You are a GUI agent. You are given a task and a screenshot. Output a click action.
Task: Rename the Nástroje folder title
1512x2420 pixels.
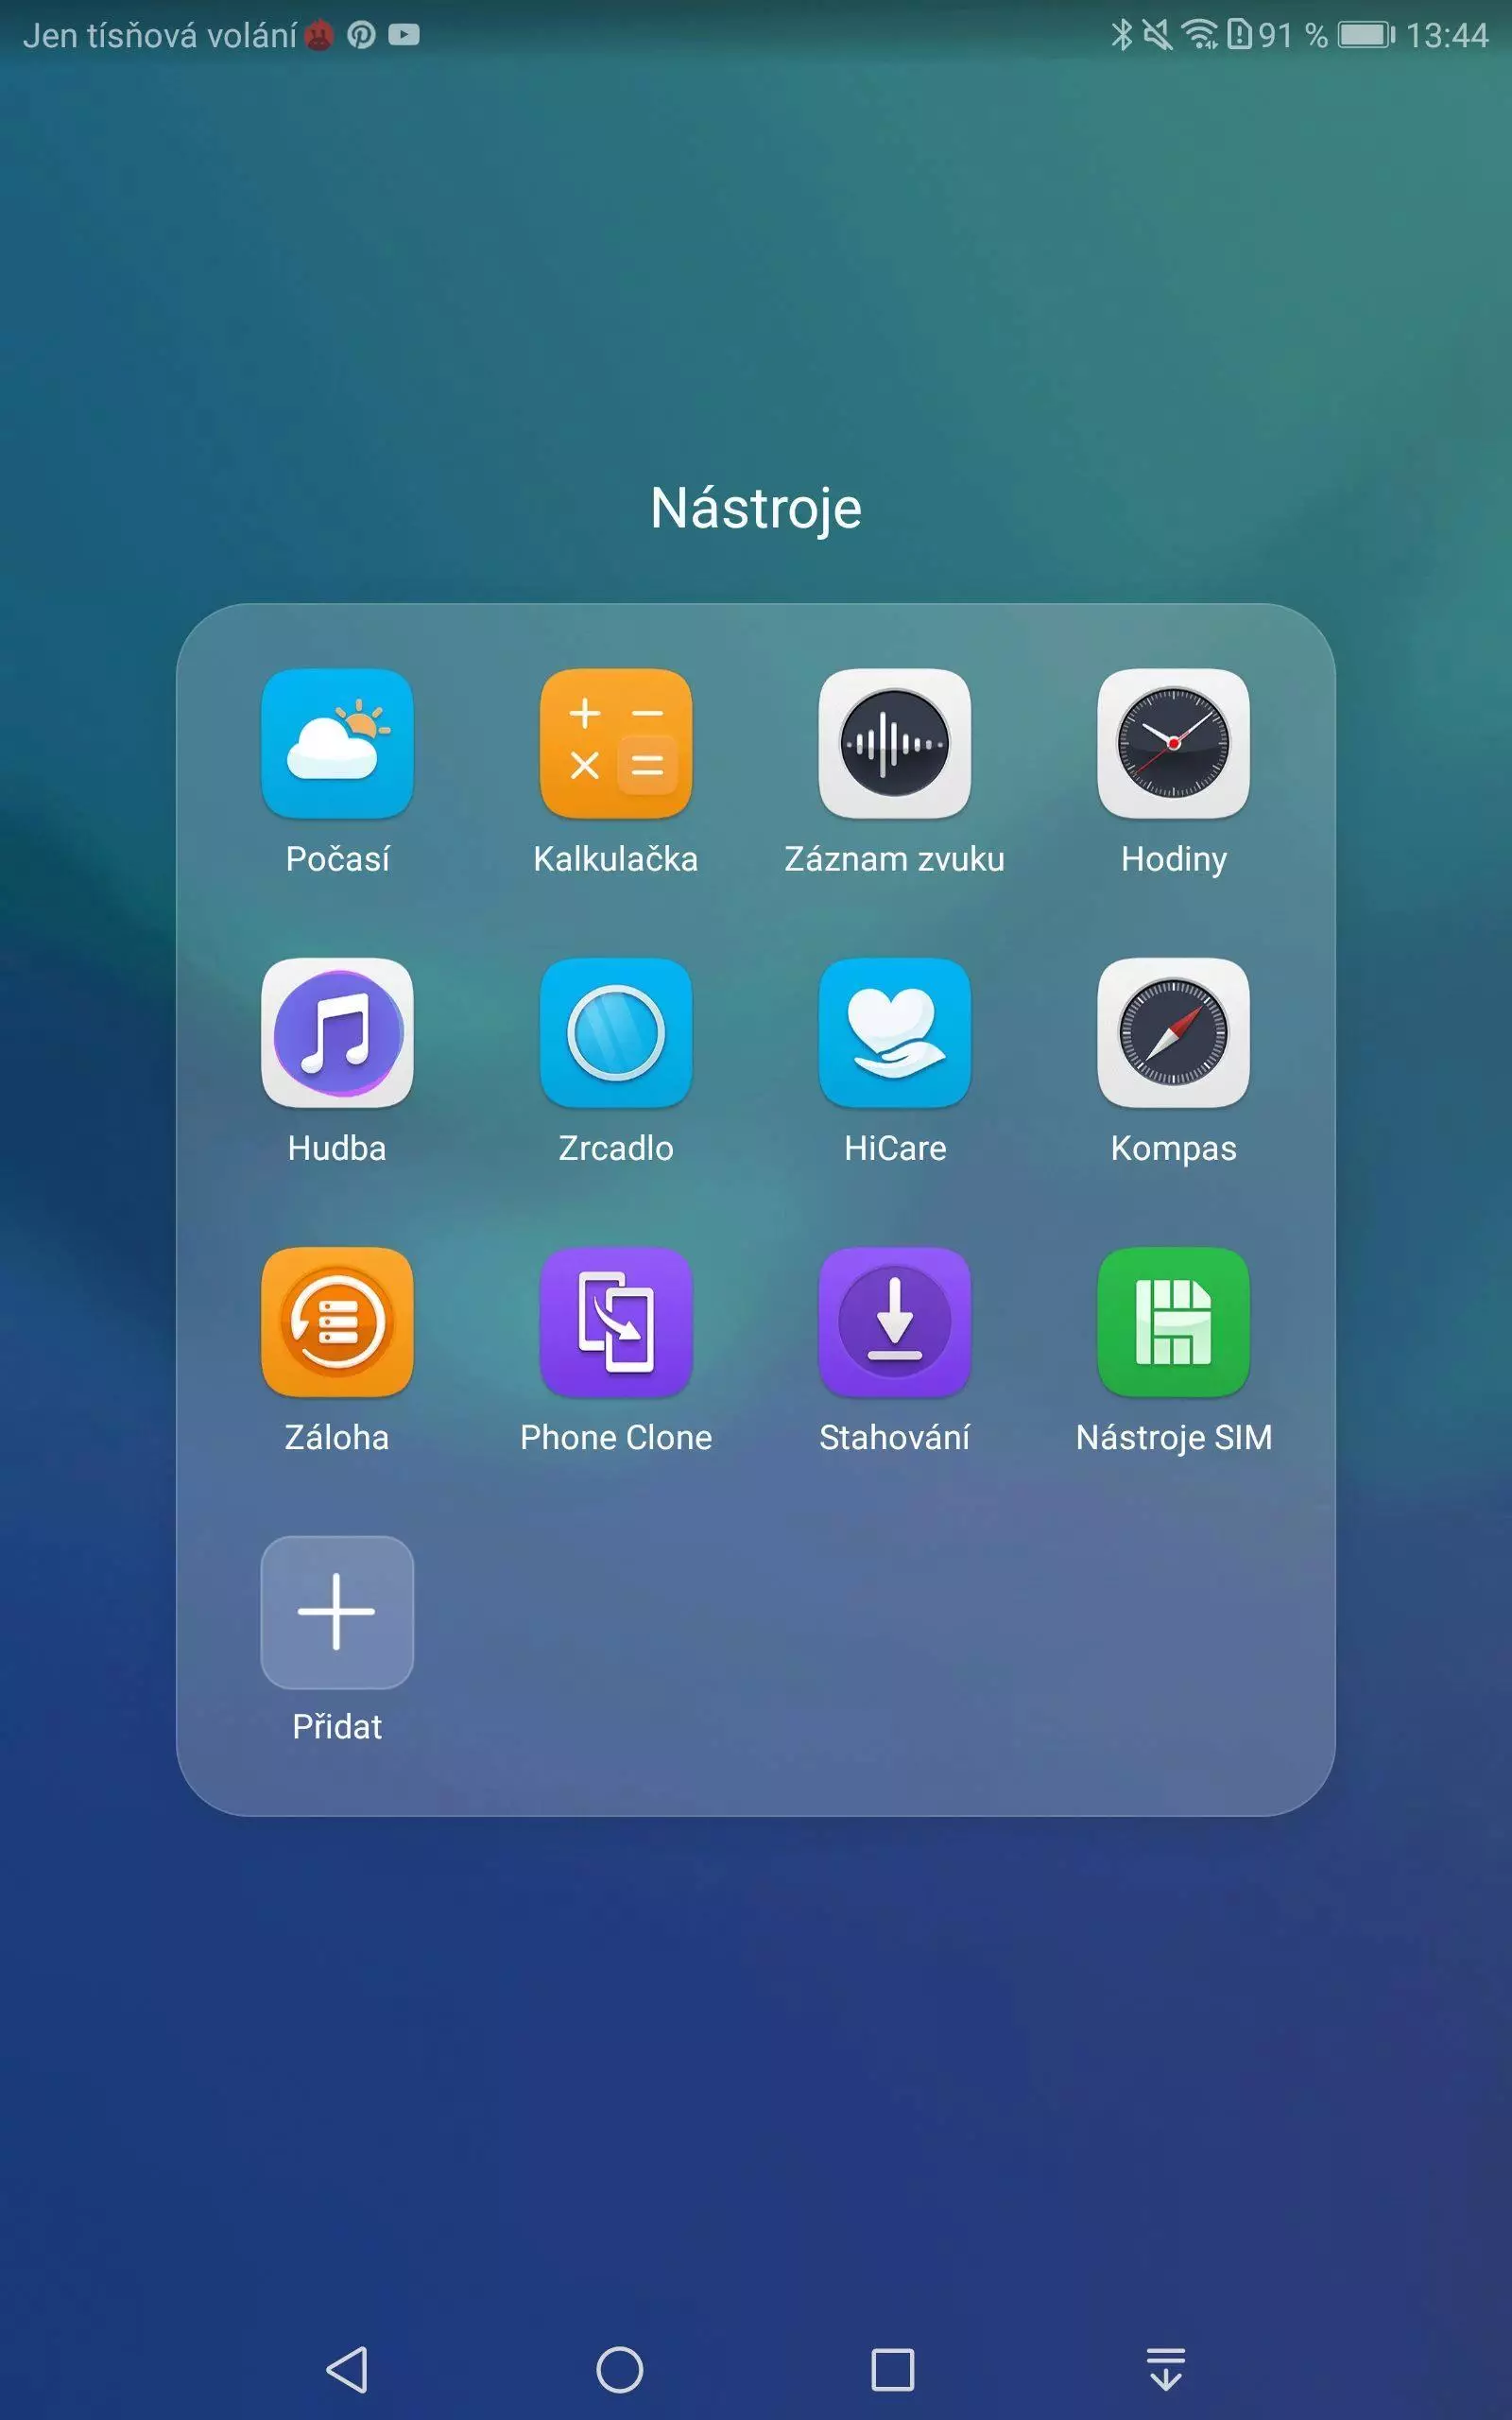pos(756,508)
